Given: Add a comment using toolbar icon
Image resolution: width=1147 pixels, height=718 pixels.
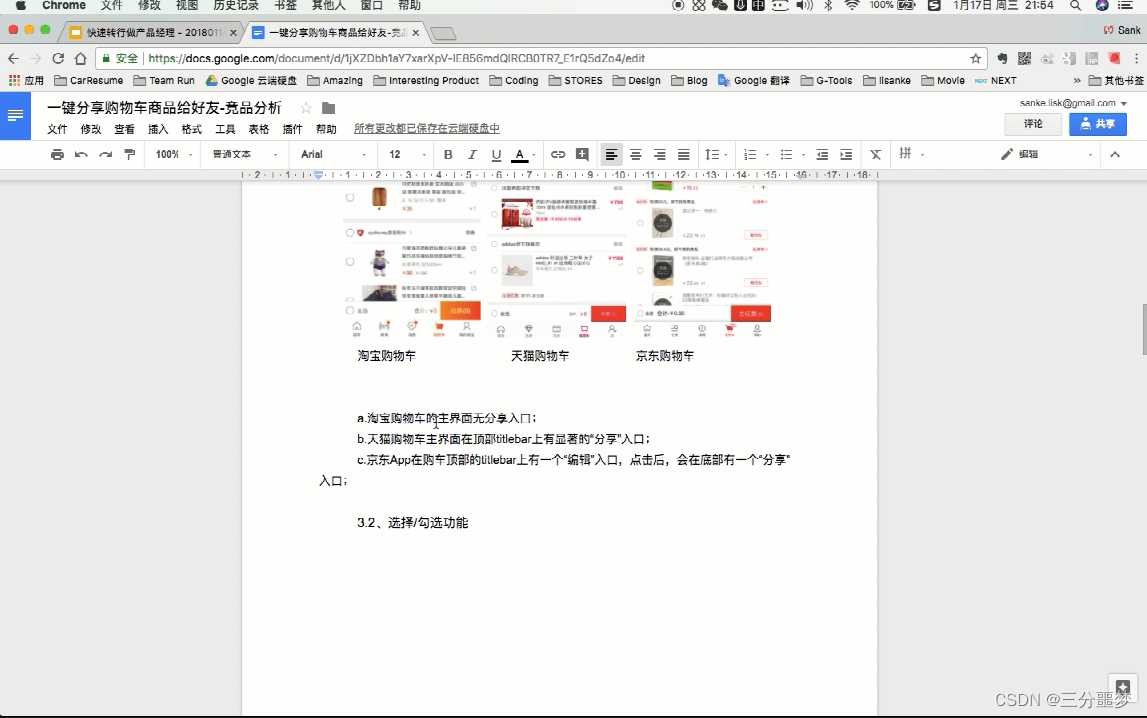Looking at the screenshot, I should coord(582,154).
